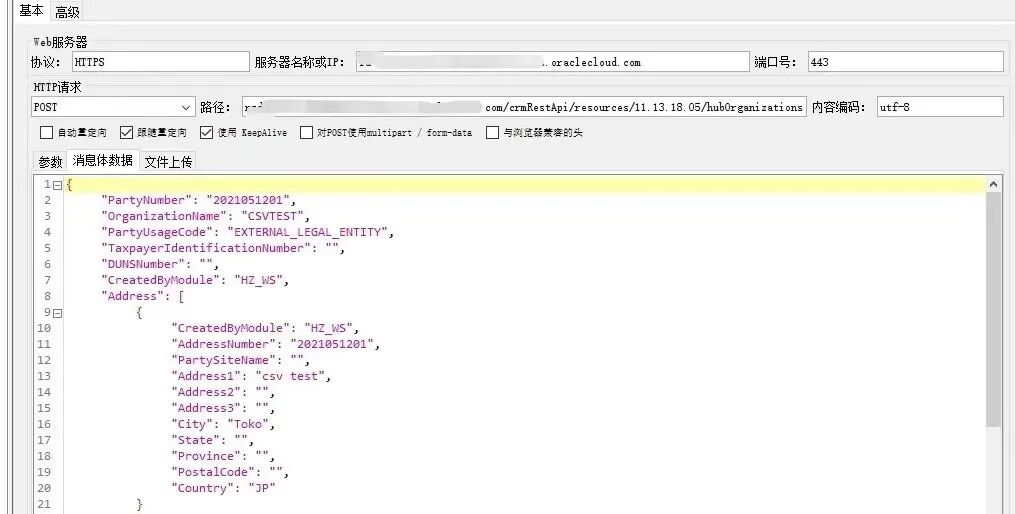
Task: Click line number 21 in the gutter
Action: pos(43,504)
